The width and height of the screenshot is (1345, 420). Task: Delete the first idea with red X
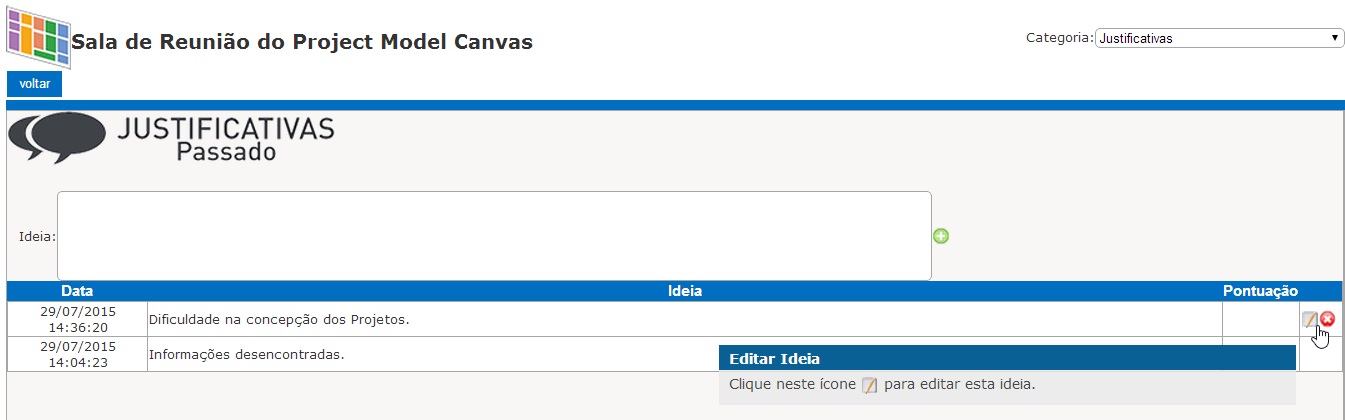point(1327,319)
